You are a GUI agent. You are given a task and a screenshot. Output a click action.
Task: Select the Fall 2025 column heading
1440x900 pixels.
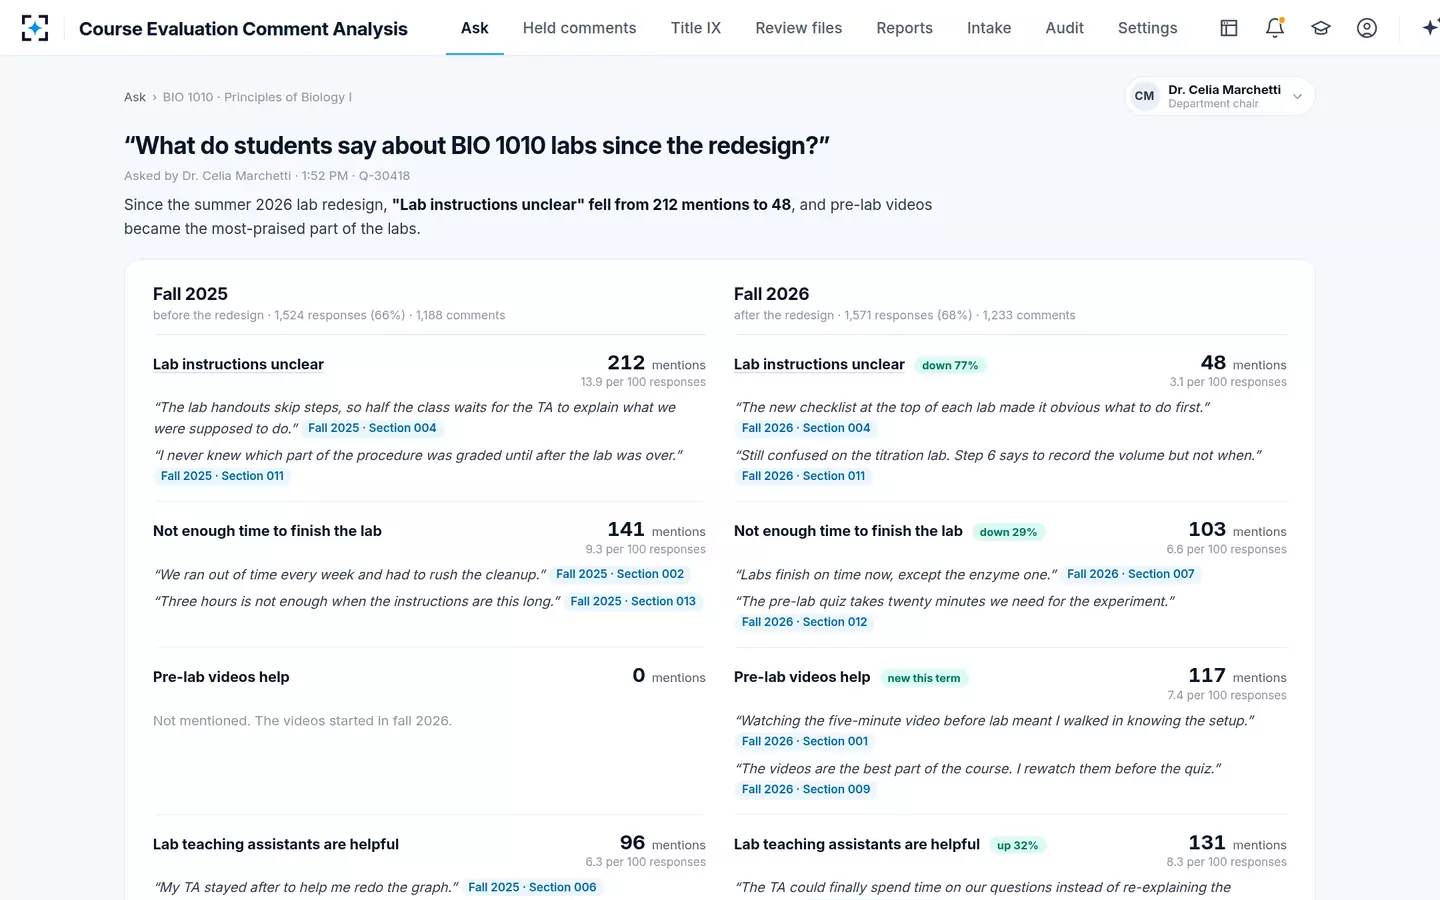click(190, 294)
